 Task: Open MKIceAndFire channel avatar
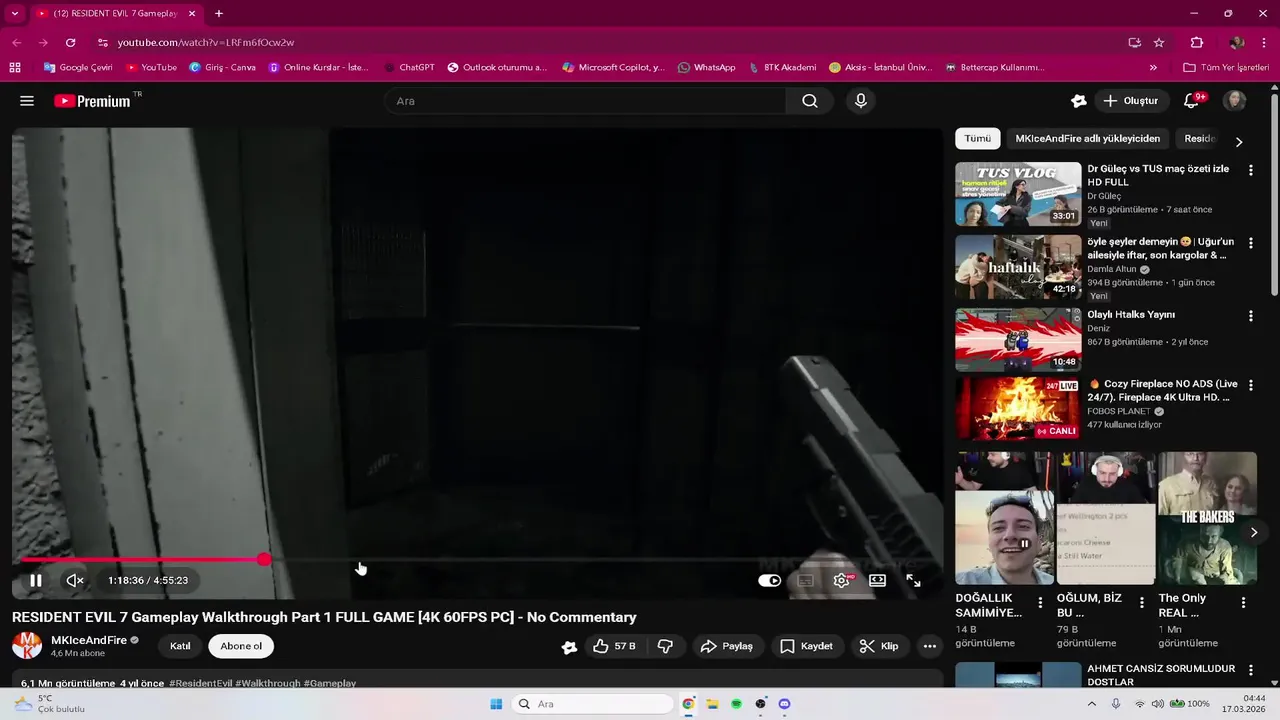tap(27, 646)
